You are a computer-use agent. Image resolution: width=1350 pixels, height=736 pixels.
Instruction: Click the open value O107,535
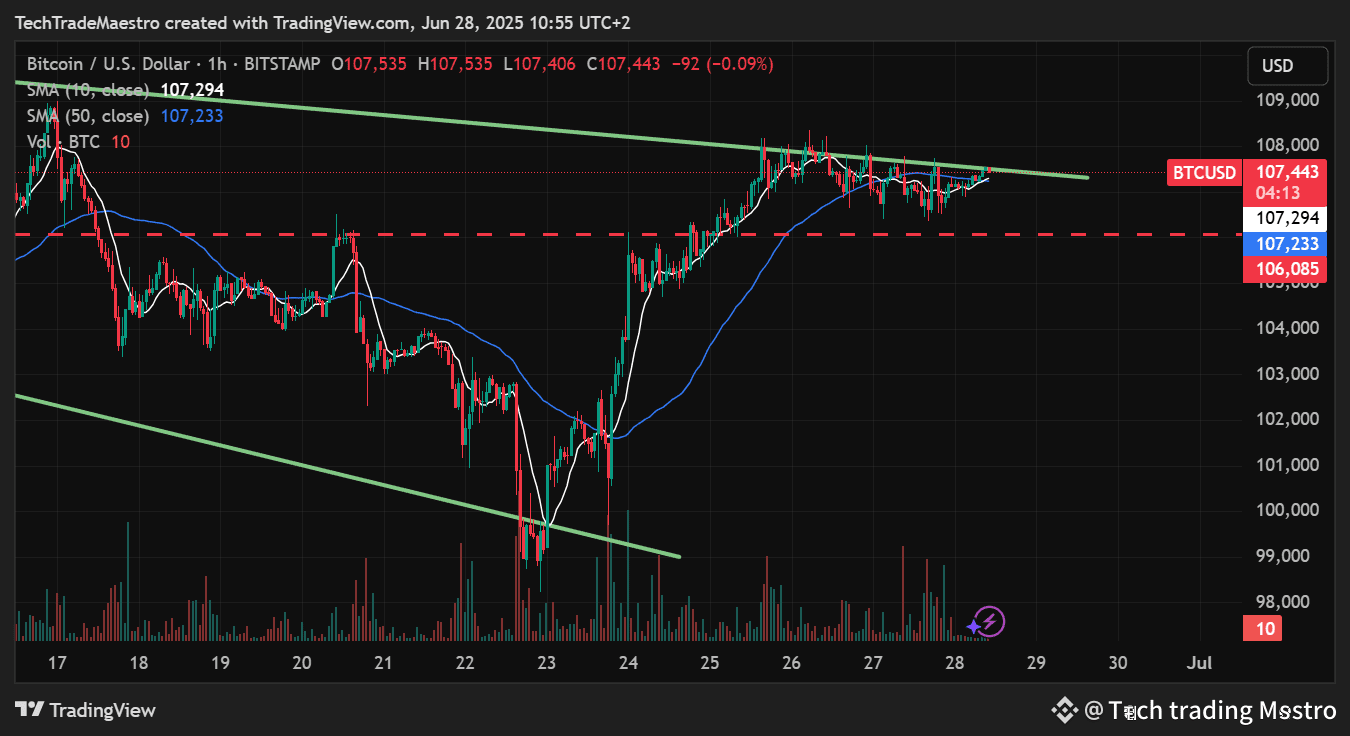pyautogui.click(x=370, y=64)
